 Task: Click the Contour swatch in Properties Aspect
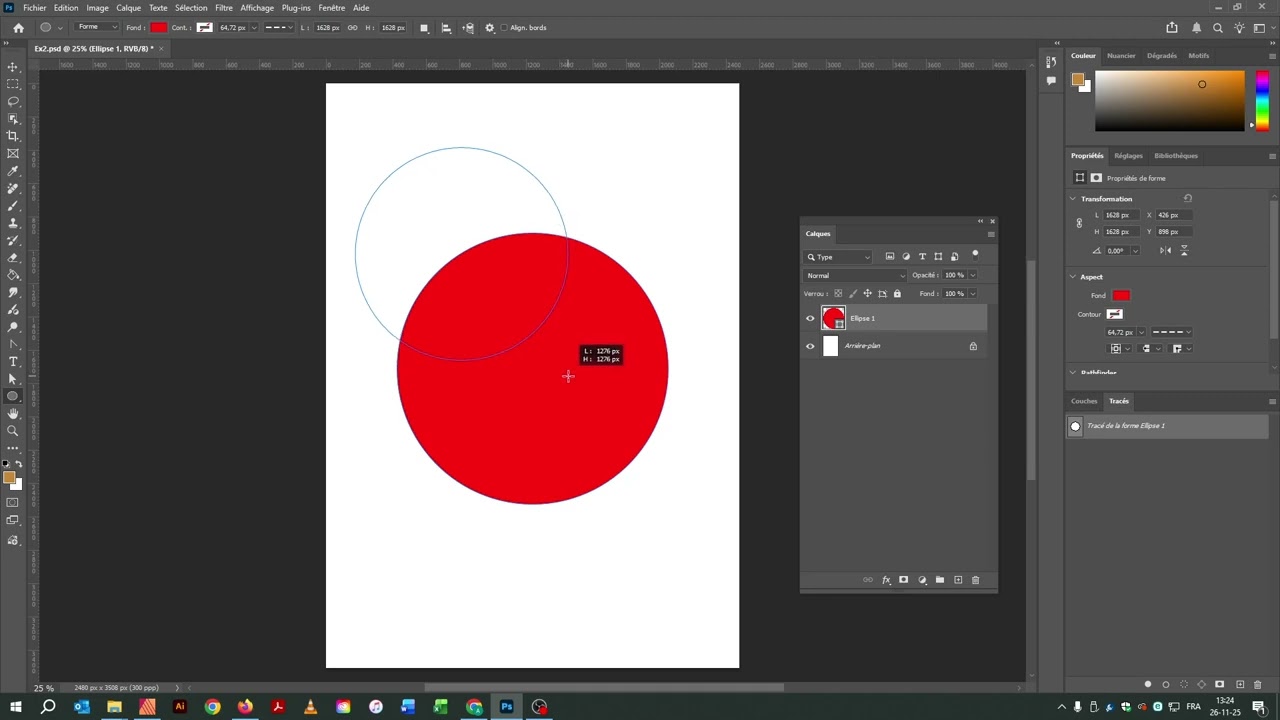click(1114, 315)
